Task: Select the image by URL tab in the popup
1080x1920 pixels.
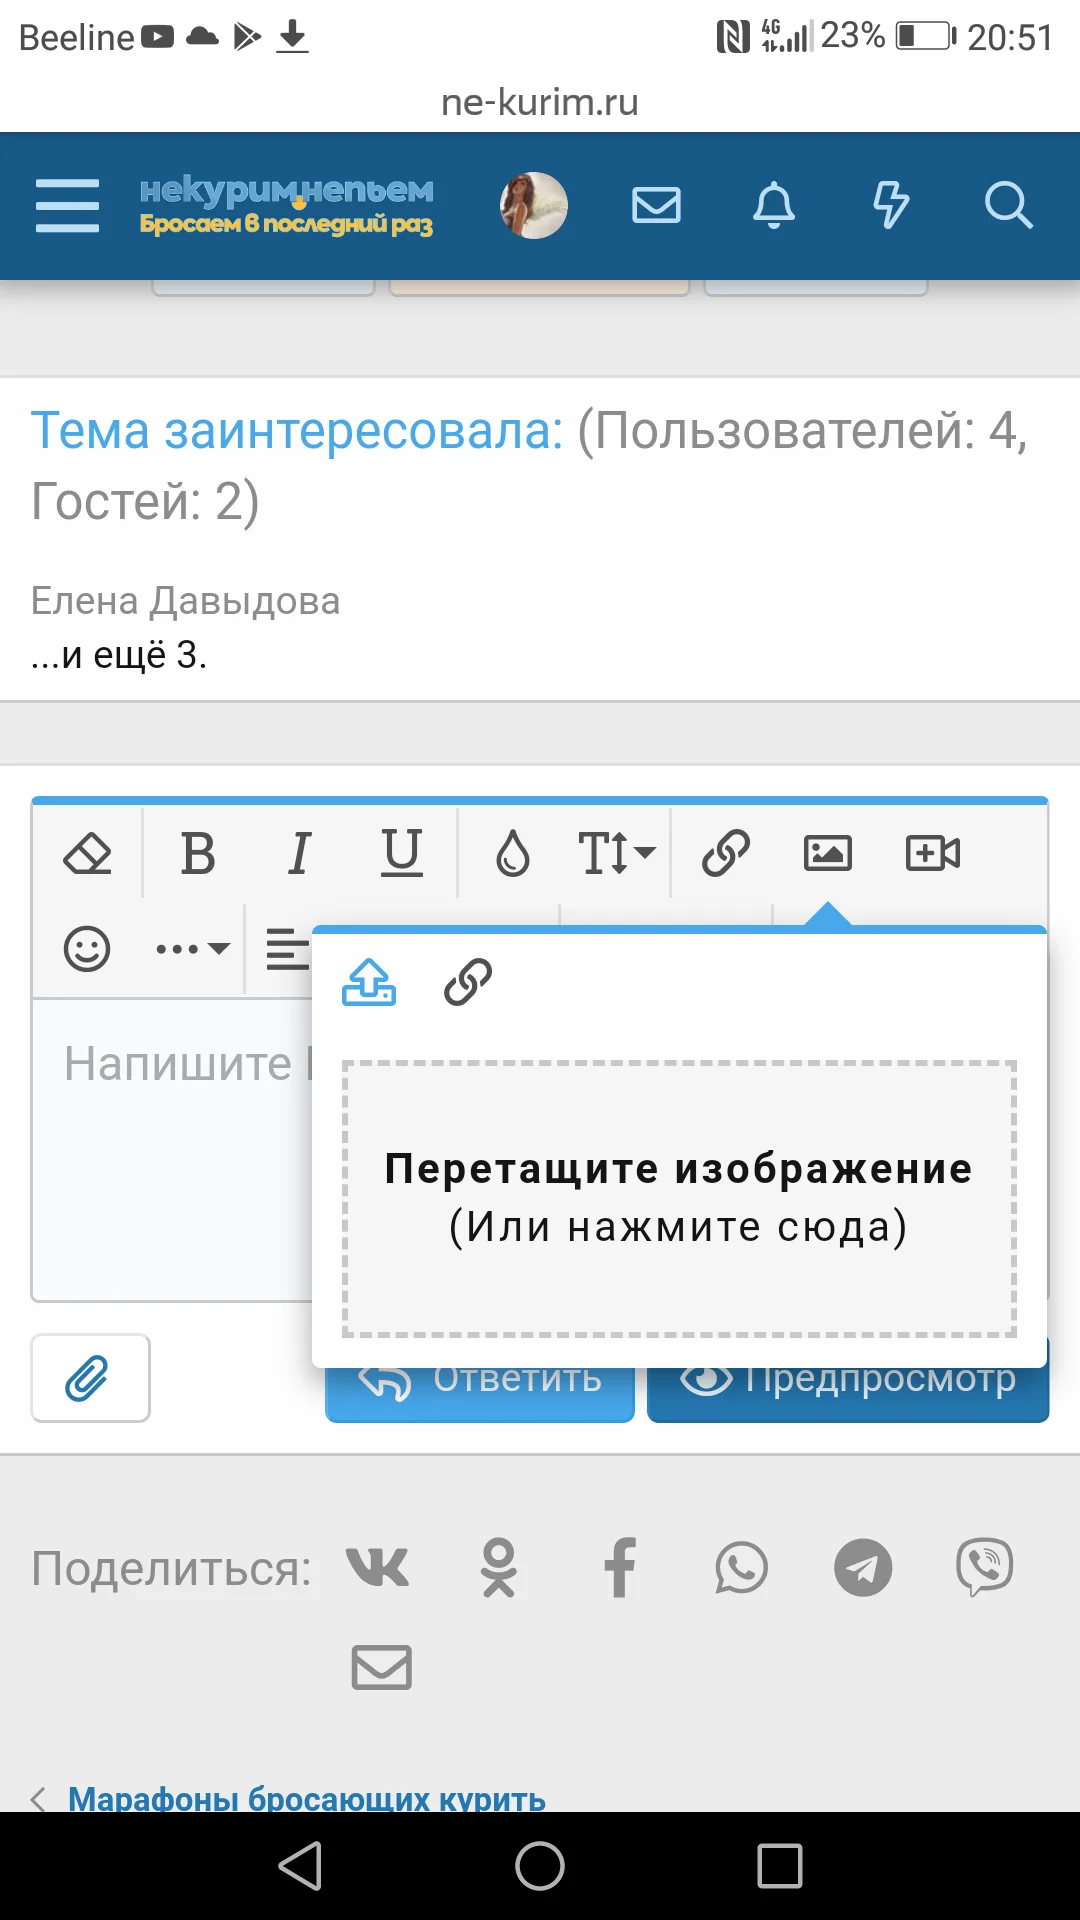Action: [x=468, y=982]
